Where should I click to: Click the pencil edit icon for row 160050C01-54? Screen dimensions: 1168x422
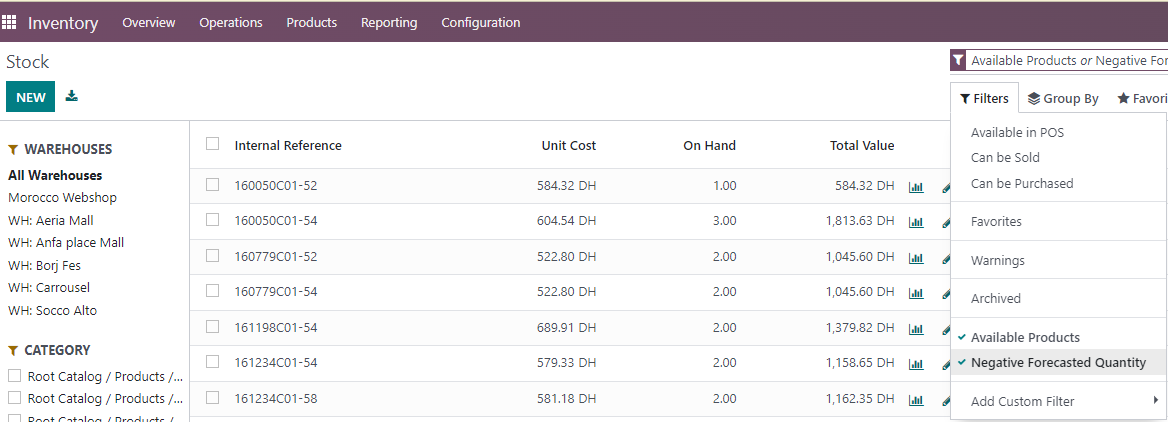pos(946,222)
